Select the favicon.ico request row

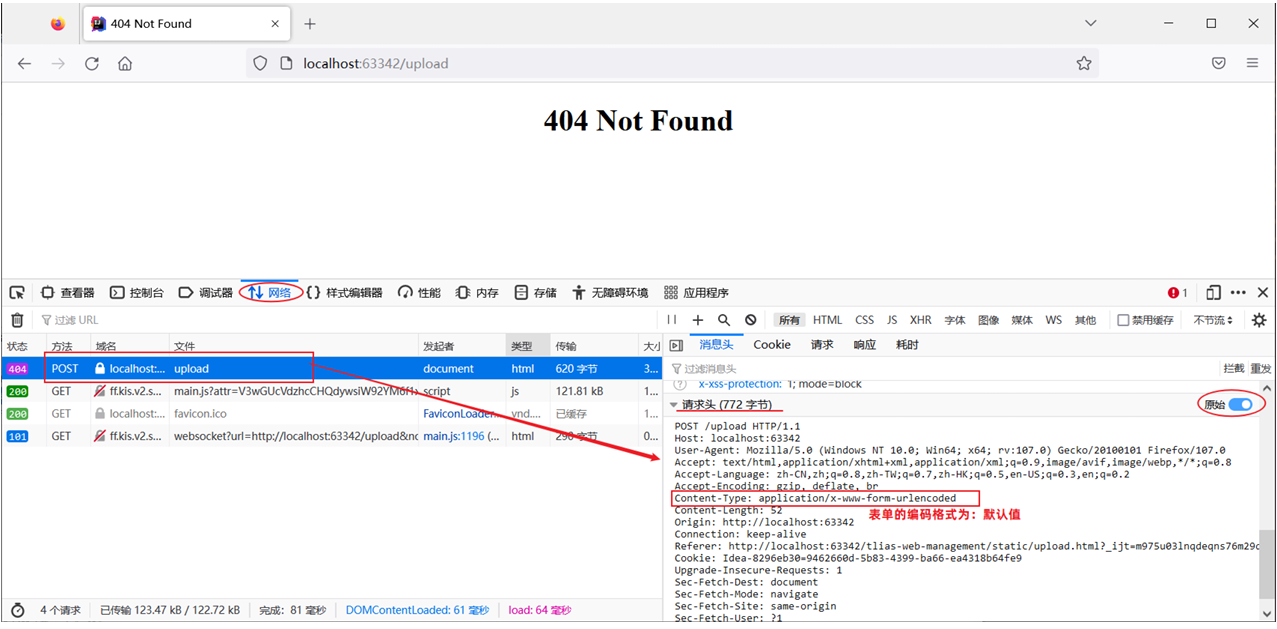[330, 413]
